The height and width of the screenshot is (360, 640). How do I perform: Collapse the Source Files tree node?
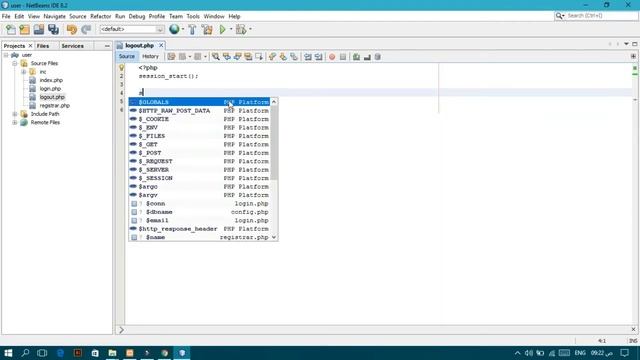pos(15,63)
